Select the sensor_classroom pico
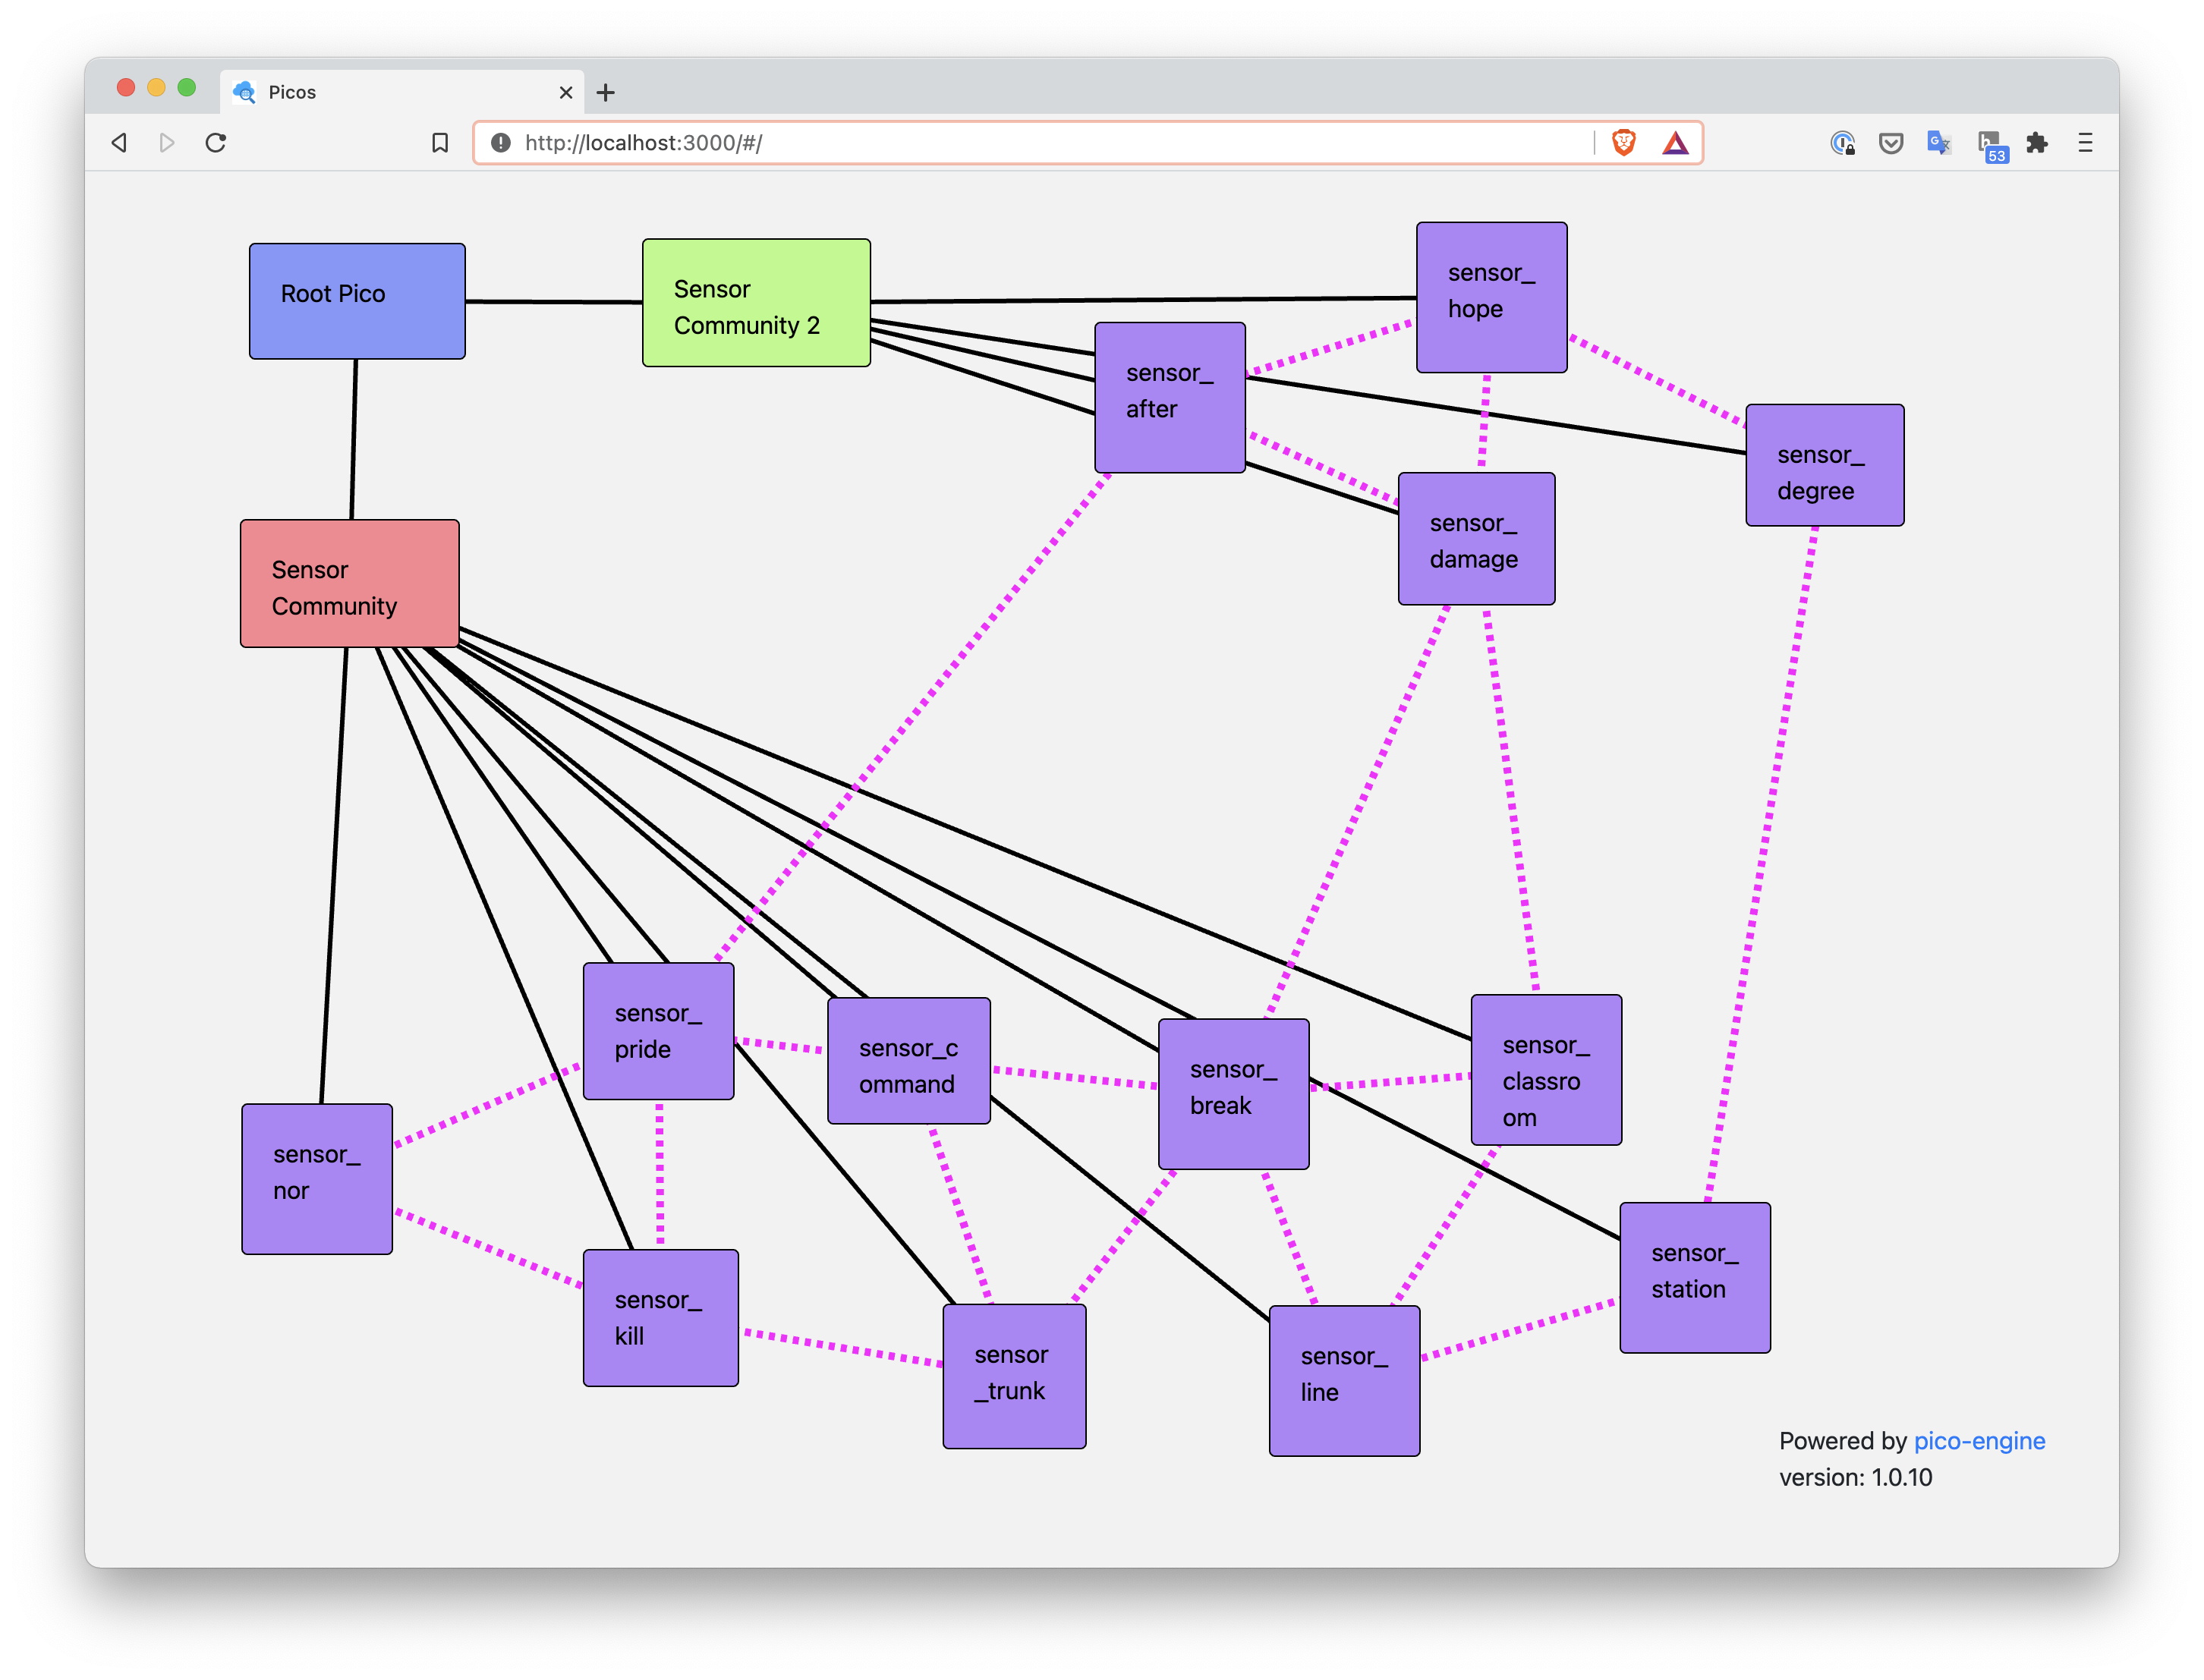Image resolution: width=2204 pixels, height=1680 pixels. pyautogui.click(x=1546, y=1069)
